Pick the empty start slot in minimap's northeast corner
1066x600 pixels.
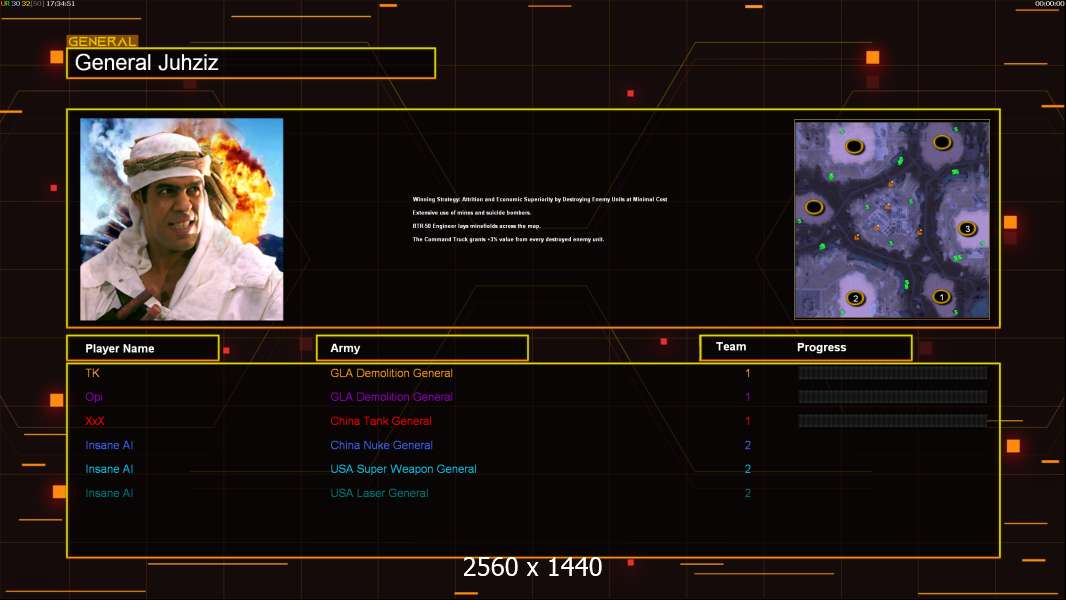click(x=942, y=142)
